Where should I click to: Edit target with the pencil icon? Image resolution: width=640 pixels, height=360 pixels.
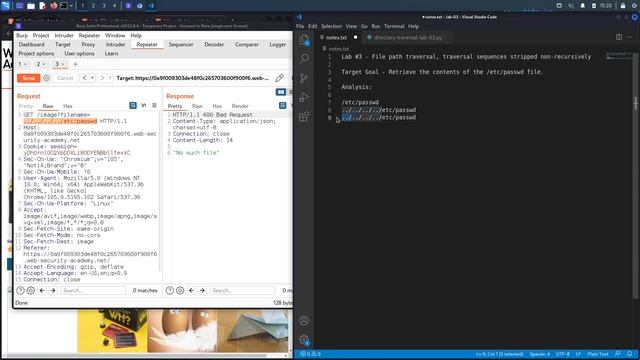279,78
